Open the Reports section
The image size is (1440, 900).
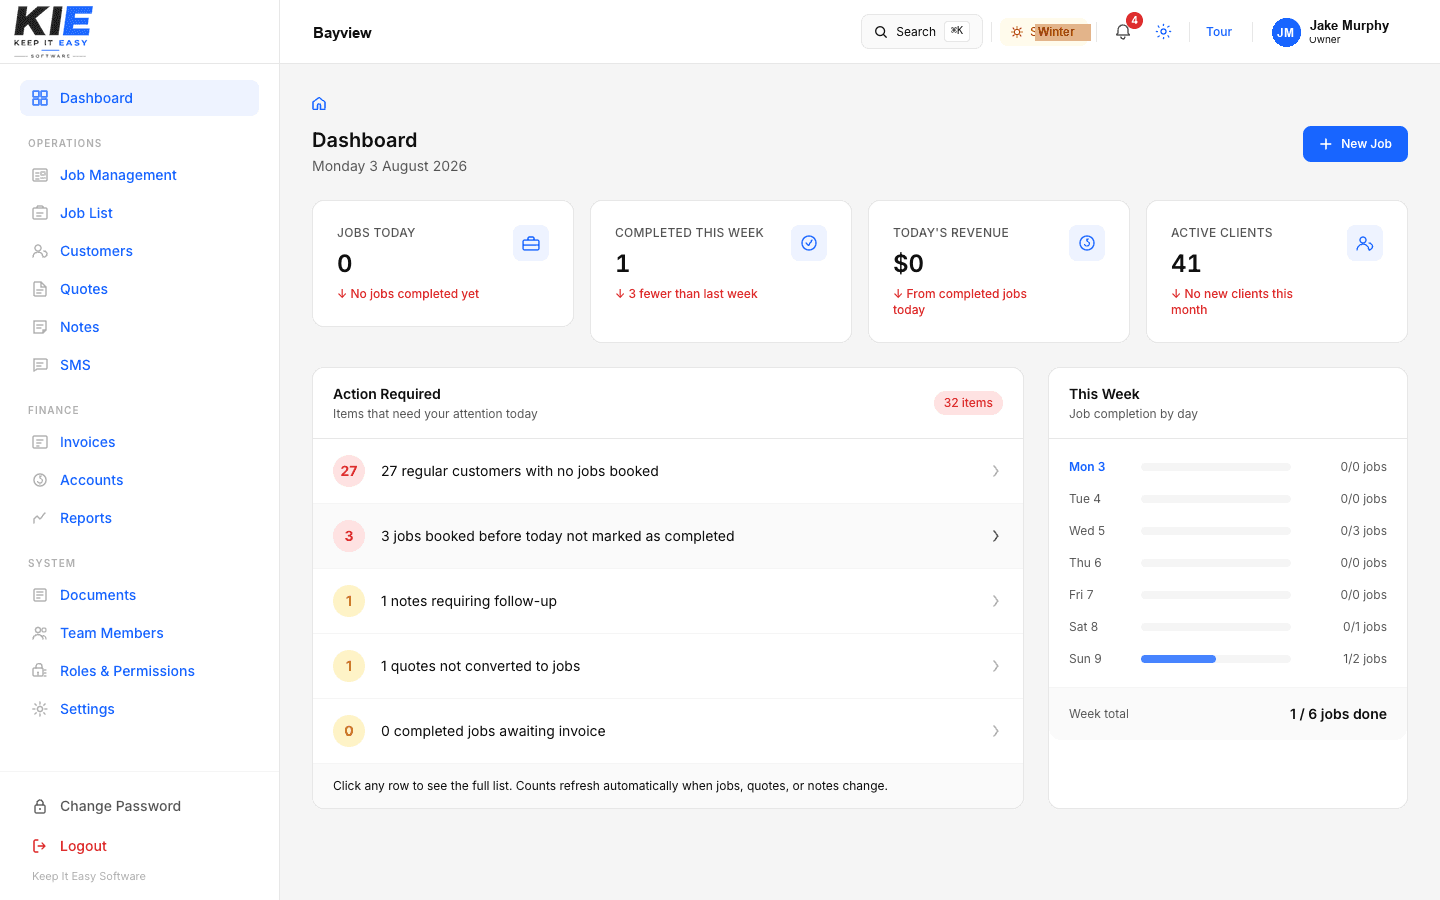[x=86, y=518]
